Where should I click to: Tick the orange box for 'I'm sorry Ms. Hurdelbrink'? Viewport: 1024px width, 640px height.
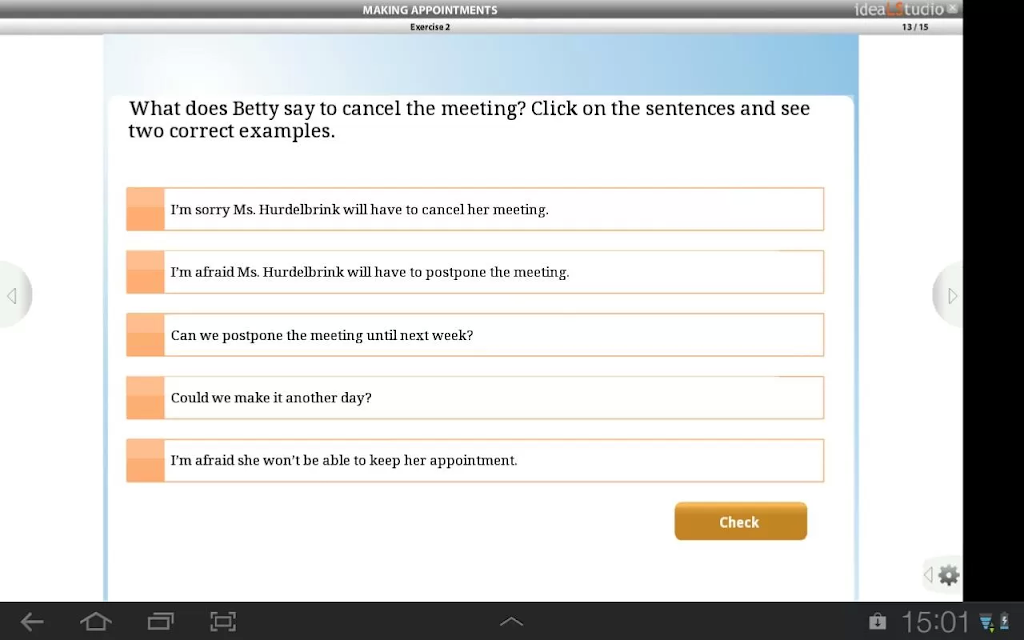point(146,209)
